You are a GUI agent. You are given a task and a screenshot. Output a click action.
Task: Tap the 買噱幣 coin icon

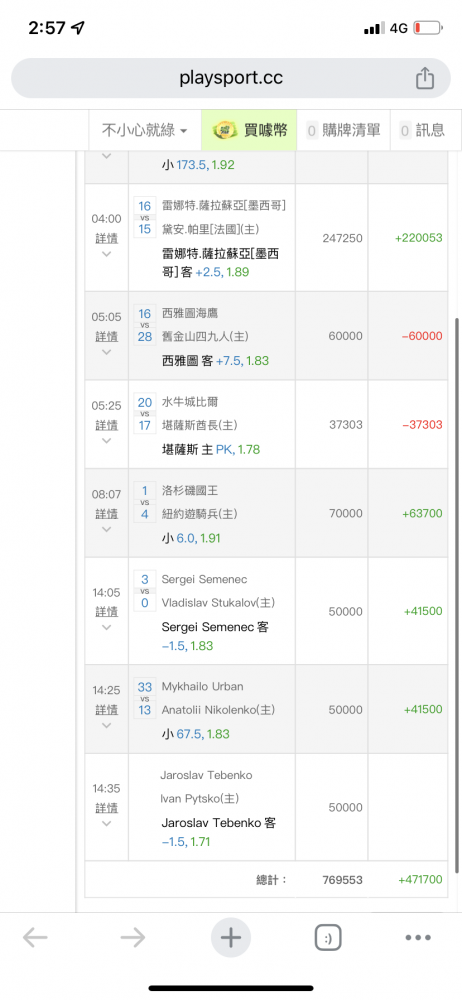(223, 130)
